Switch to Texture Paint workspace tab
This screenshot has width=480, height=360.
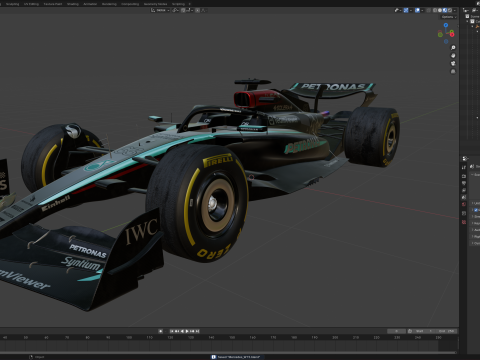53,4
